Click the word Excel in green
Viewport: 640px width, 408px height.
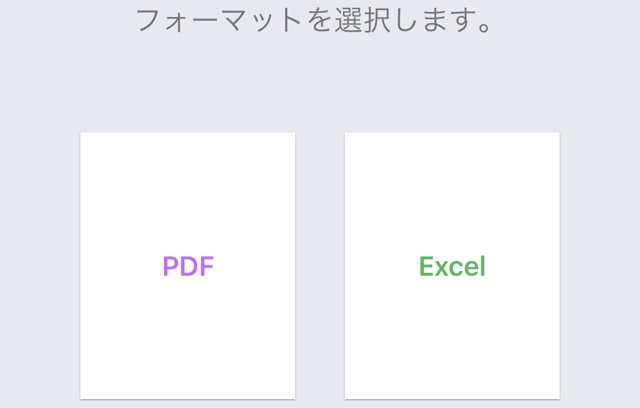(x=452, y=267)
